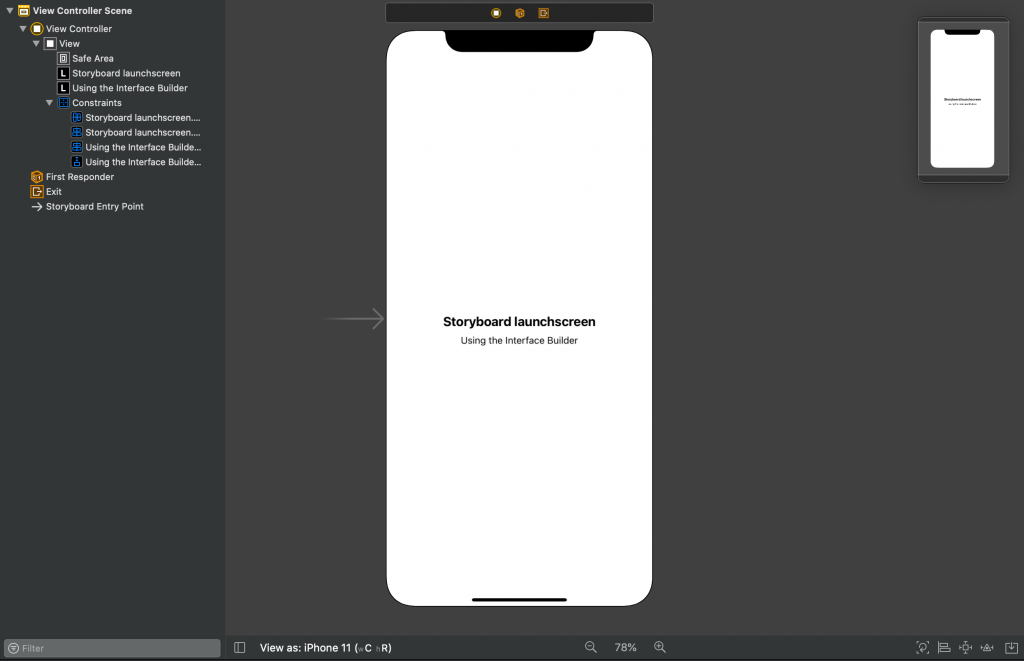Zoom in the canvas with the plus magnifier
1024x661 pixels.
pyautogui.click(x=660, y=648)
